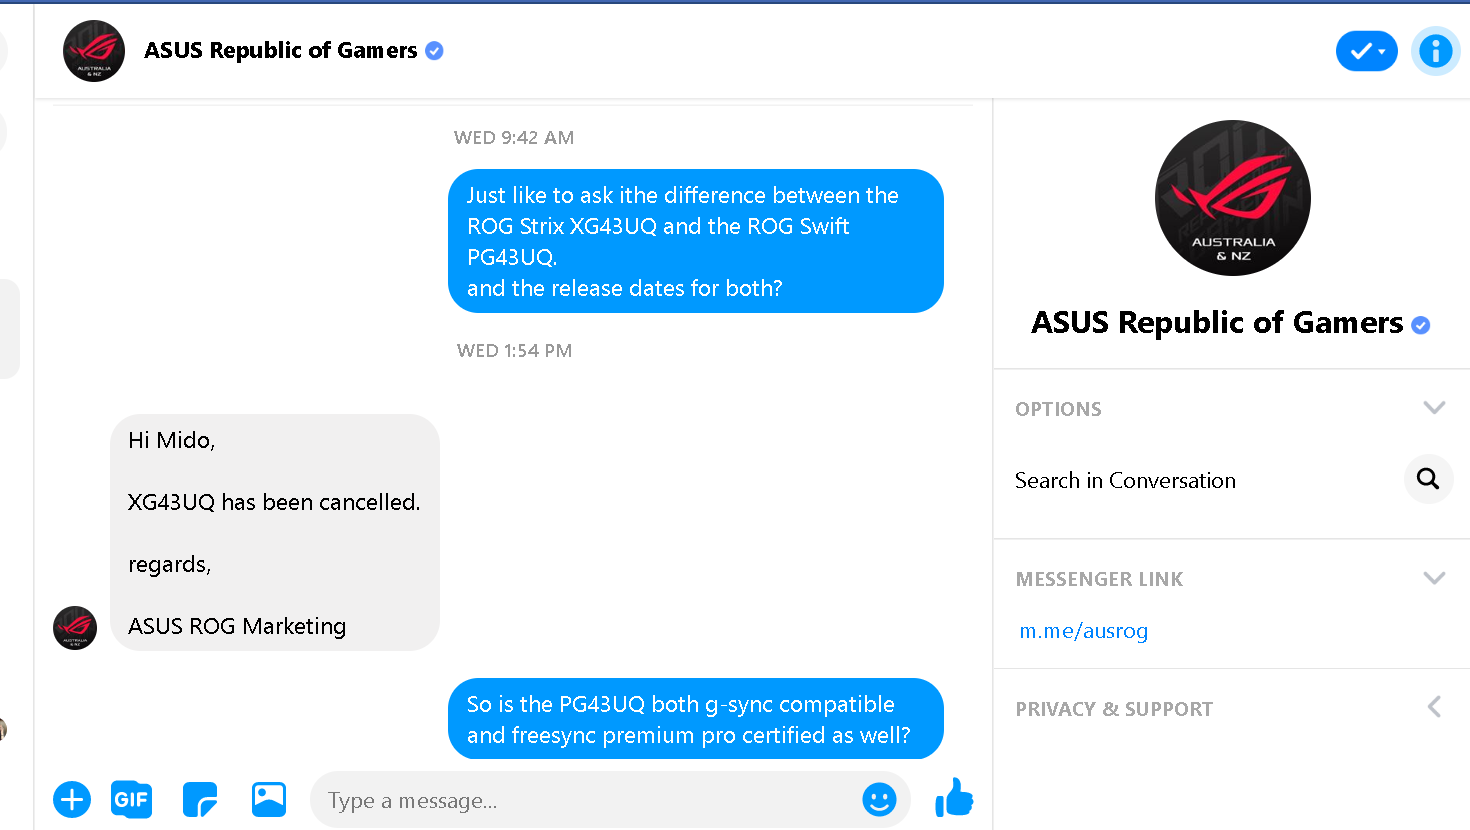Collapse the Options section chevron
1470x830 pixels.
1434,408
